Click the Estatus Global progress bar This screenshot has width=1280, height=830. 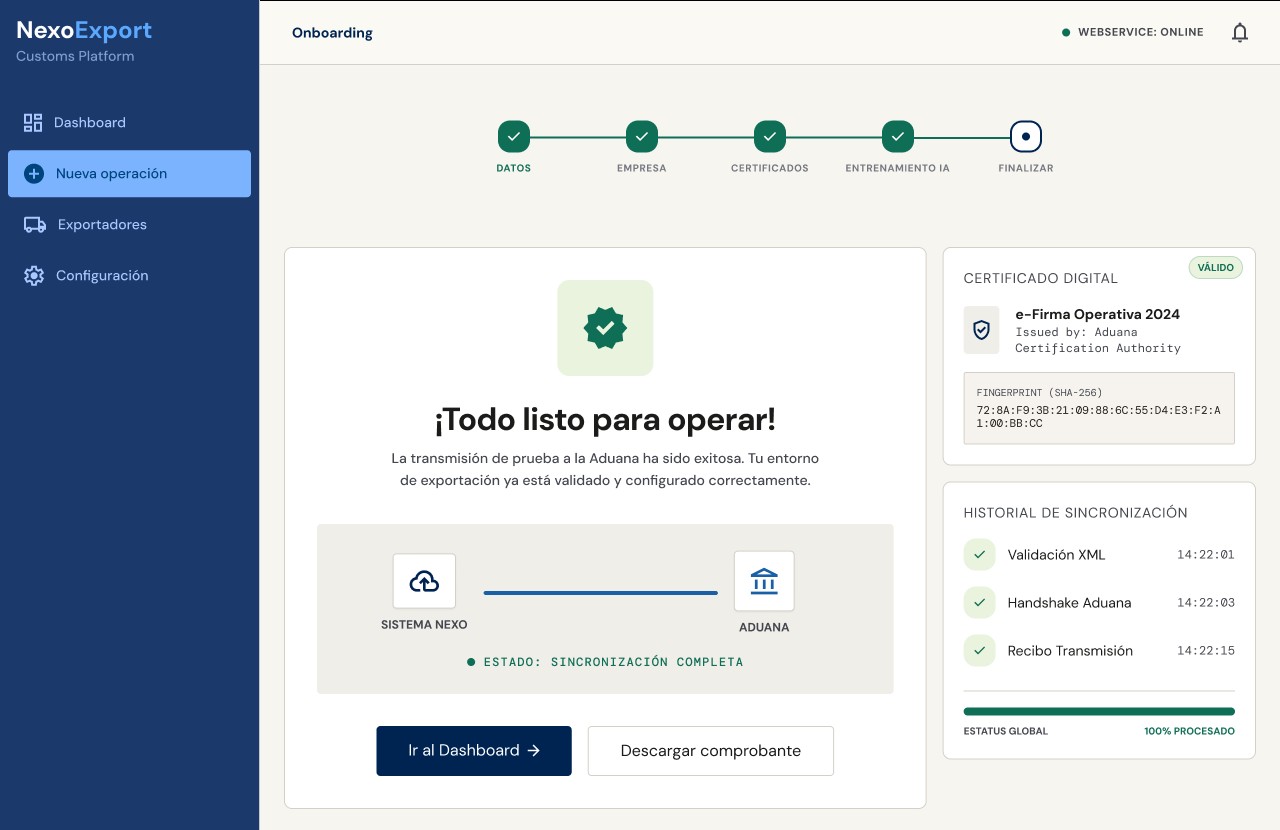coord(1099,712)
